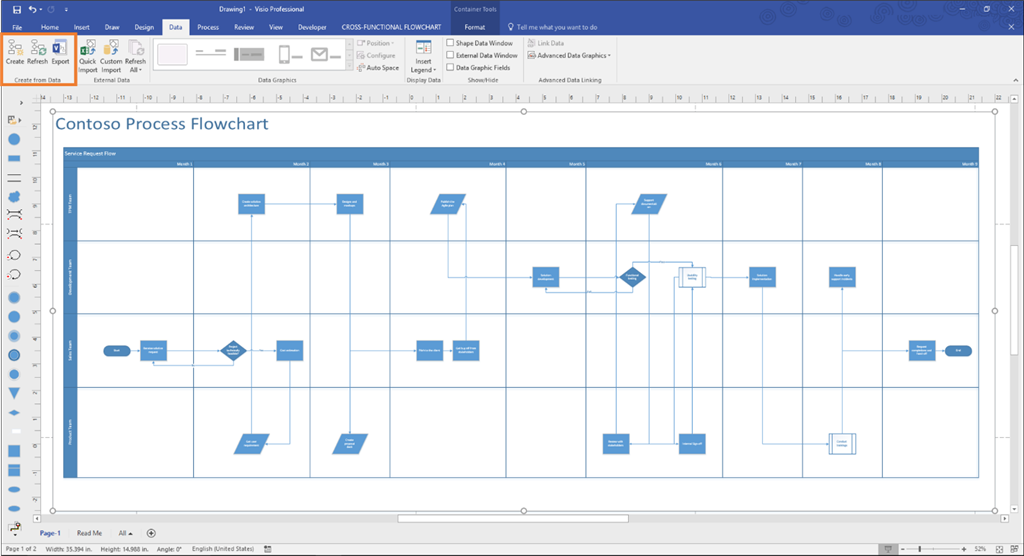Switch to the Format tab under Container Tools
Screen dimensions: 1024x556
pyautogui.click(x=475, y=27)
